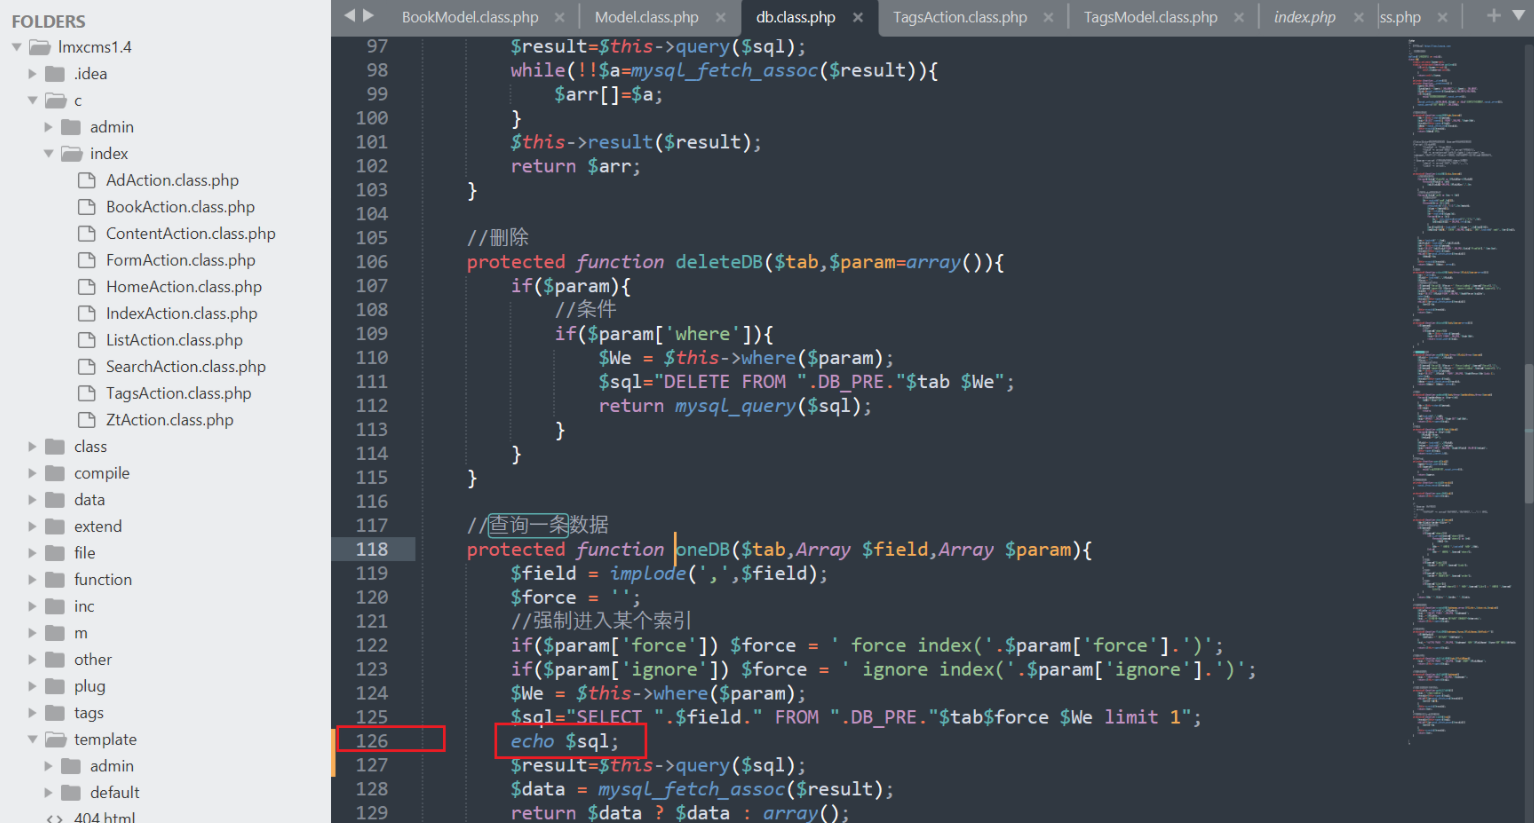Expand the data folder

(32, 499)
